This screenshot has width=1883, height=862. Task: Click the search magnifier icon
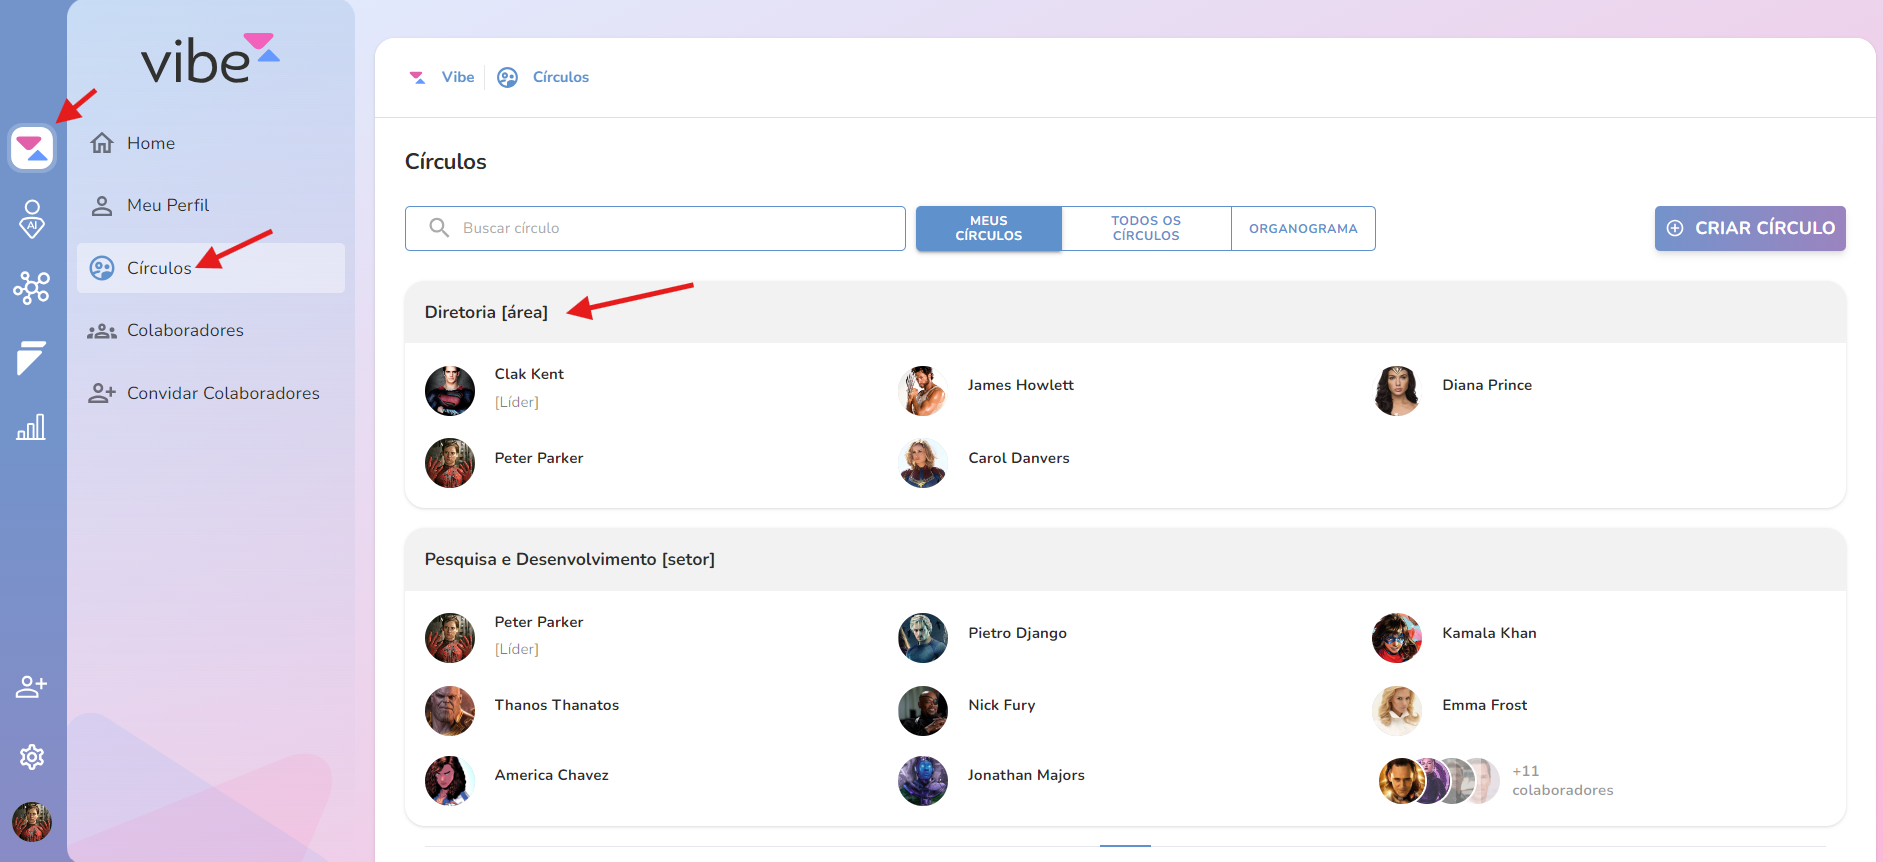click(x=439, y=228)
